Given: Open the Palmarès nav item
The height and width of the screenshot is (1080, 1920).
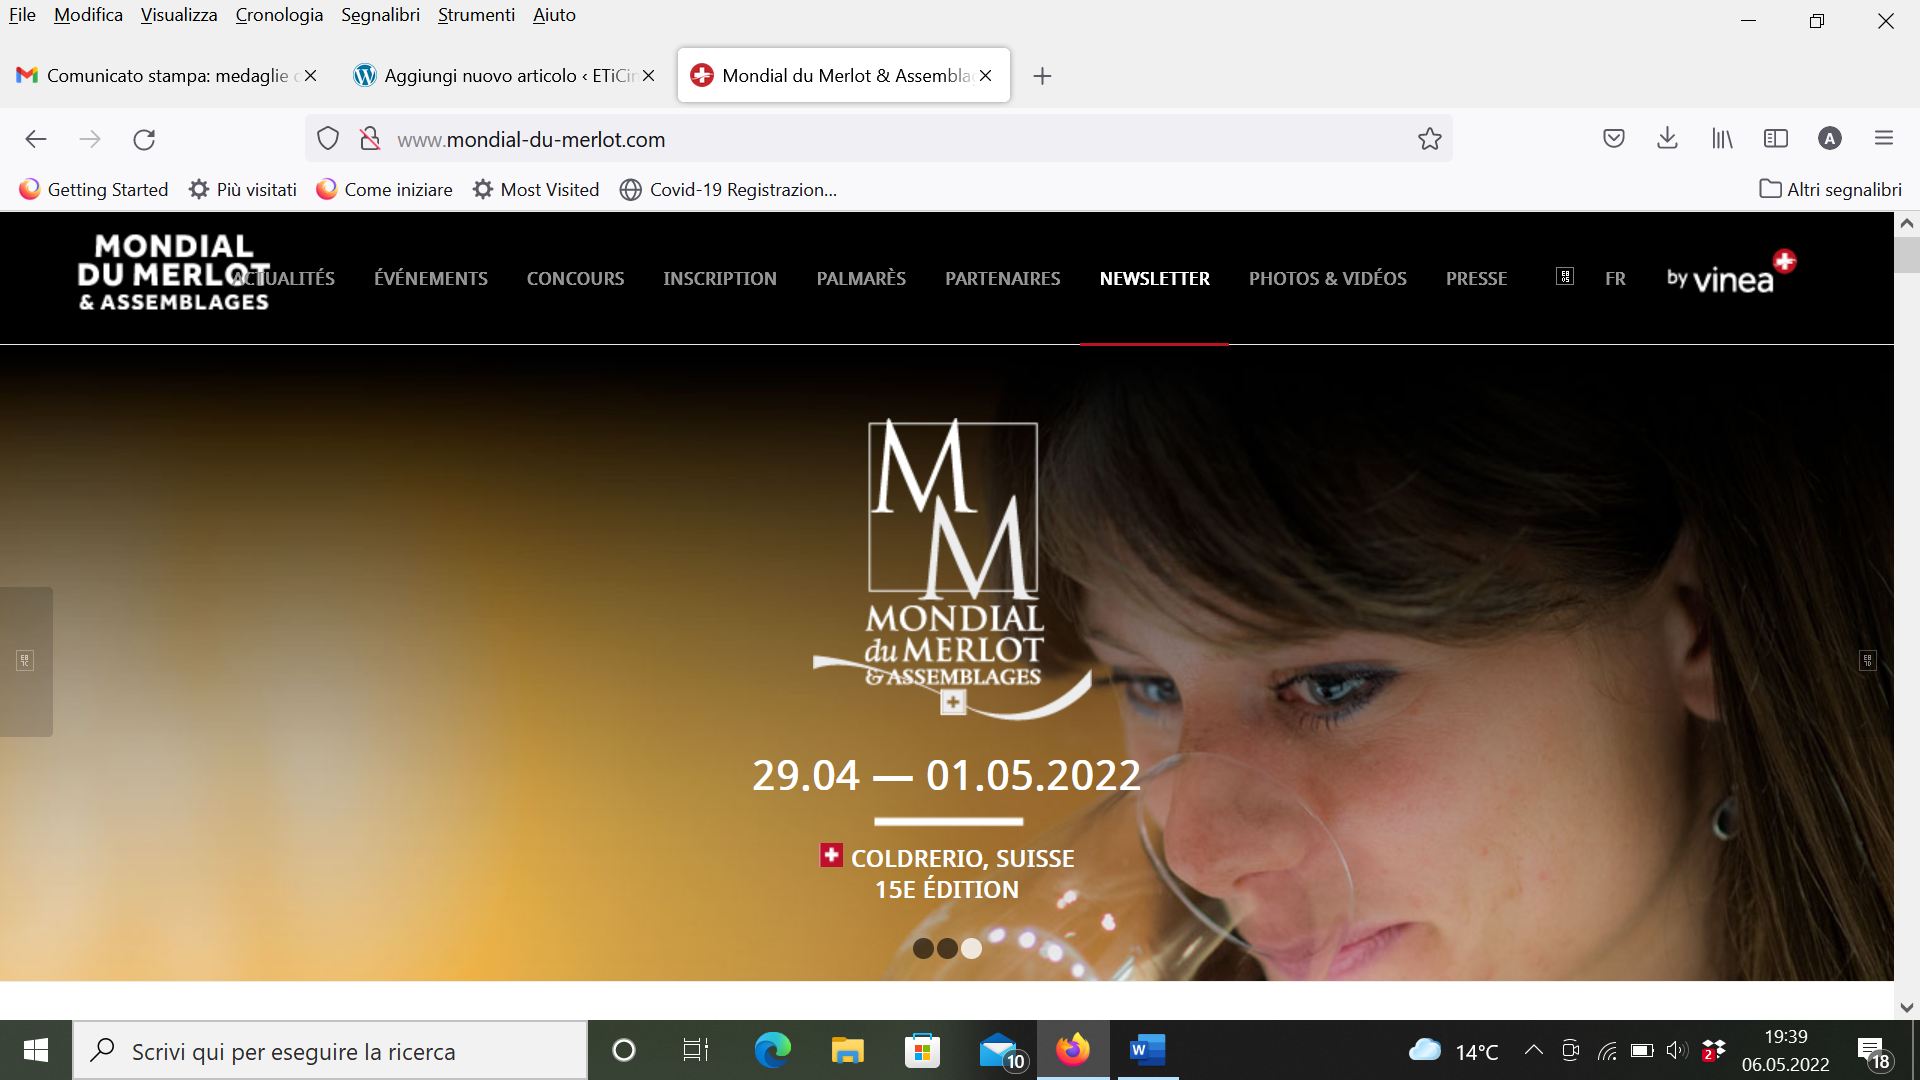Looking at the screenshot, I should coord(861,279).
